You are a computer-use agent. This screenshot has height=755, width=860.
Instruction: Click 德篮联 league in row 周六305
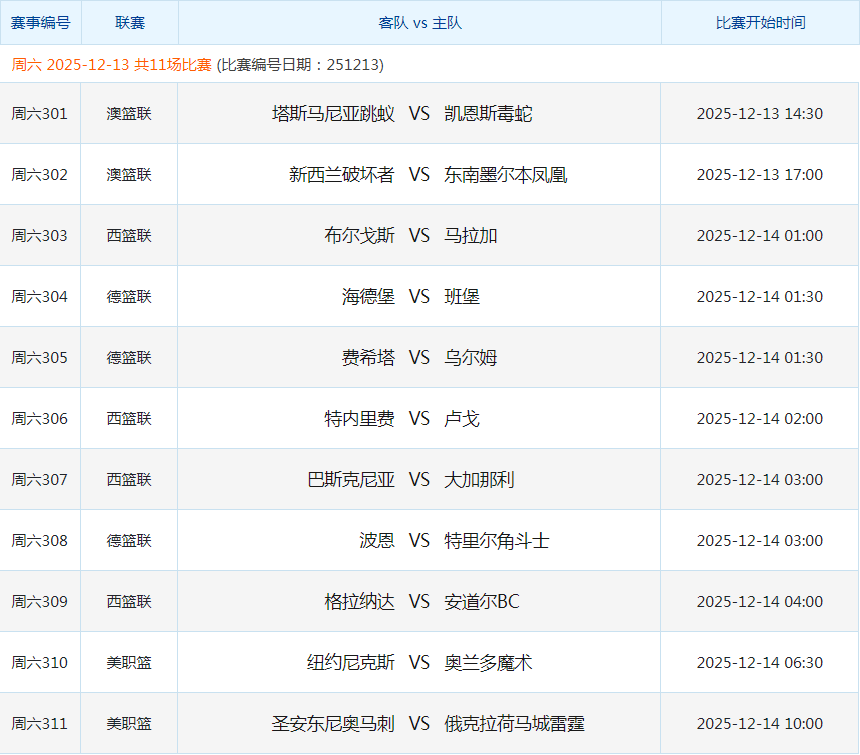tap(129, 358)
